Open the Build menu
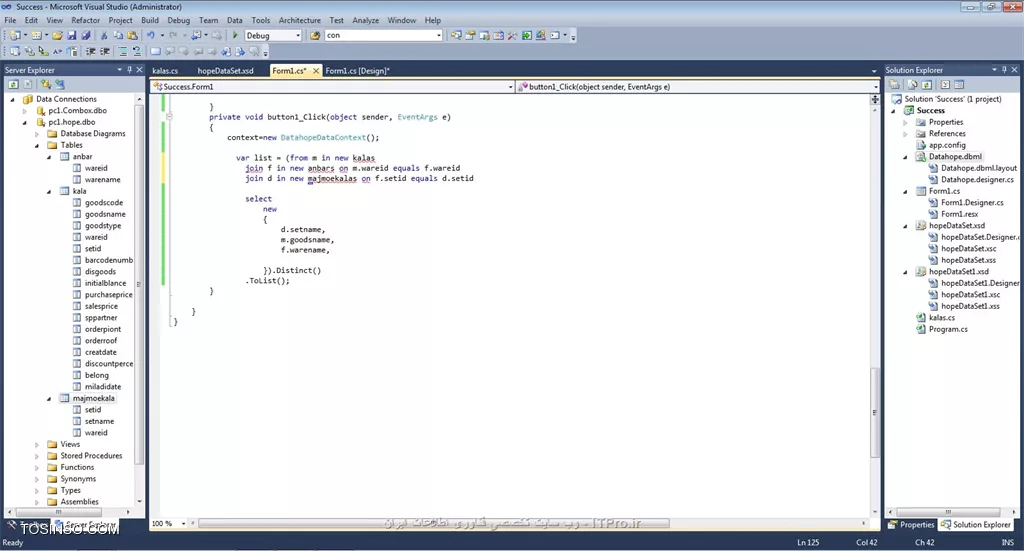 (x=150, y=20)
